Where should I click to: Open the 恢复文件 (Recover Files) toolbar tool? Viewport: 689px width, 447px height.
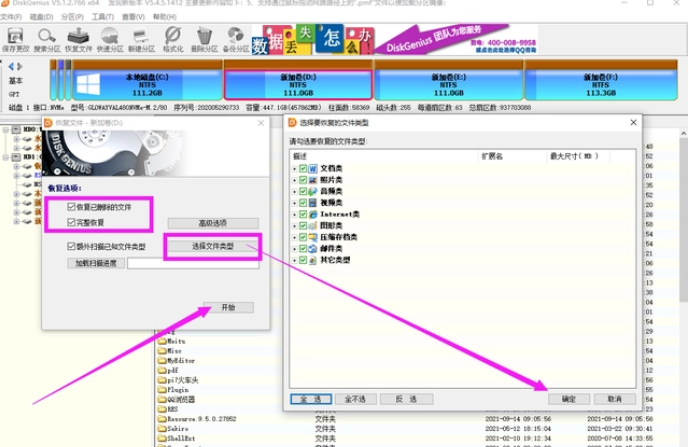click(78, 39)
